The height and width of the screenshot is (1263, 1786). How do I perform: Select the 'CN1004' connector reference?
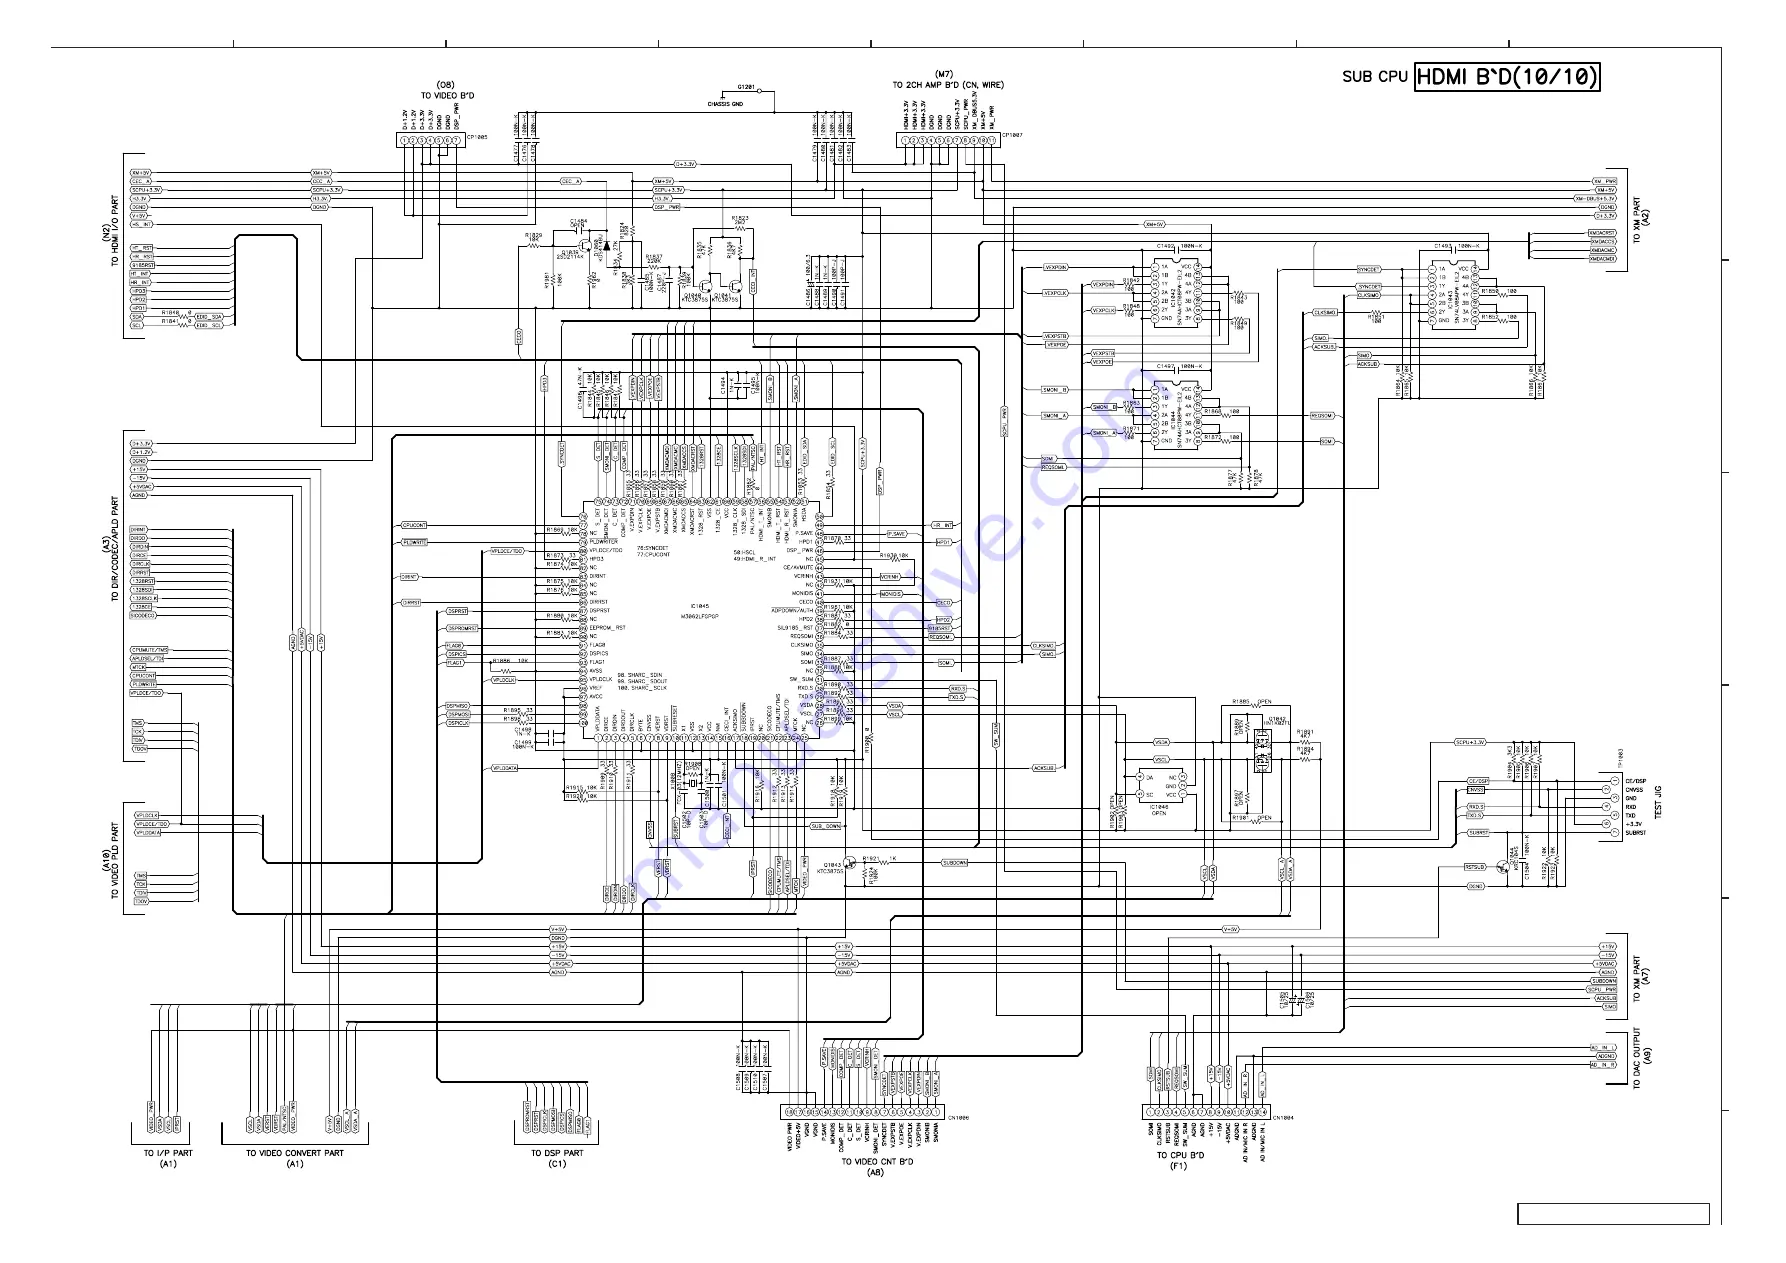[x=1283, y=1118]
